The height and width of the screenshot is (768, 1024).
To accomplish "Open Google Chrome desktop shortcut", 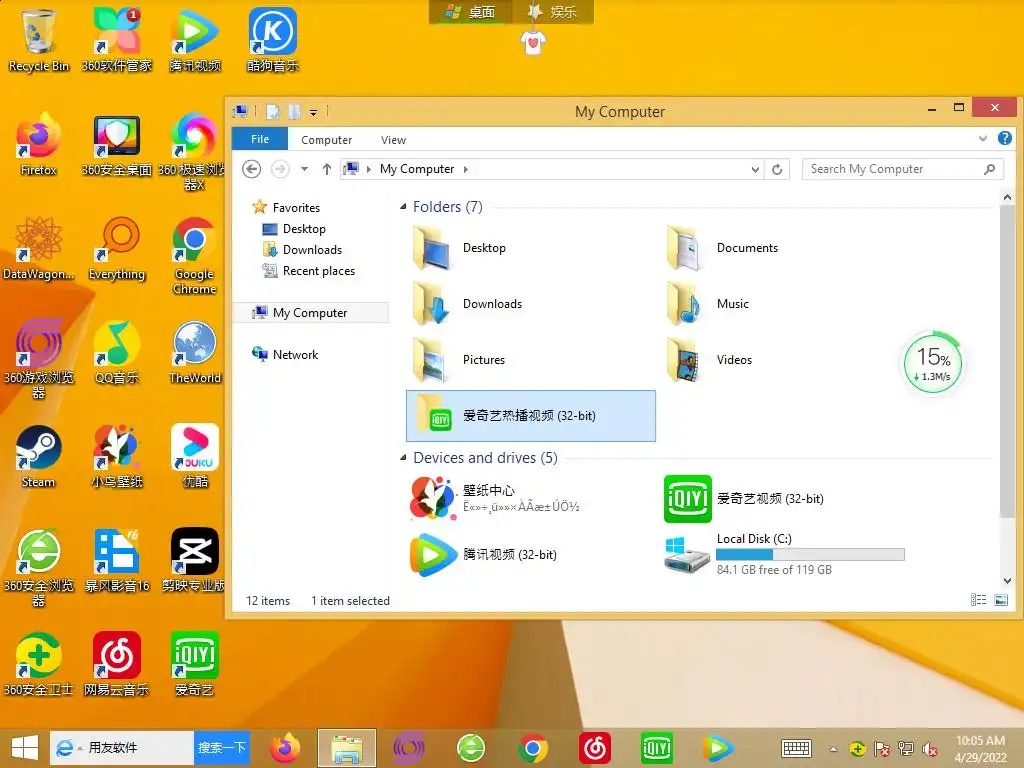I will tap(195, 255).
